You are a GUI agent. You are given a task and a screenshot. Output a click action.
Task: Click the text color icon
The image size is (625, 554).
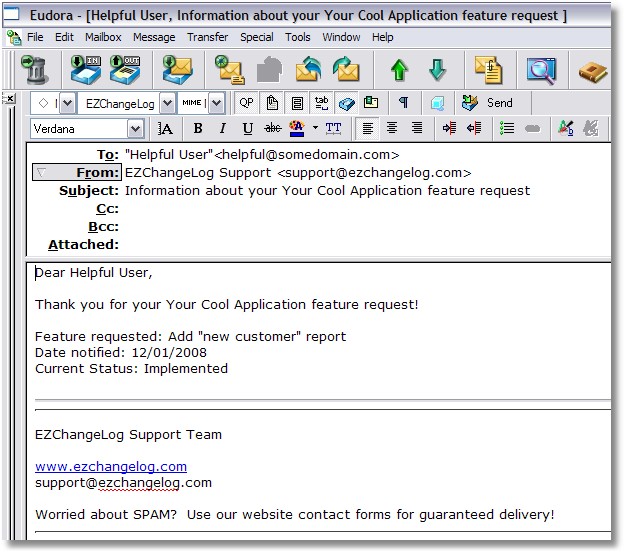coord(297,128)
